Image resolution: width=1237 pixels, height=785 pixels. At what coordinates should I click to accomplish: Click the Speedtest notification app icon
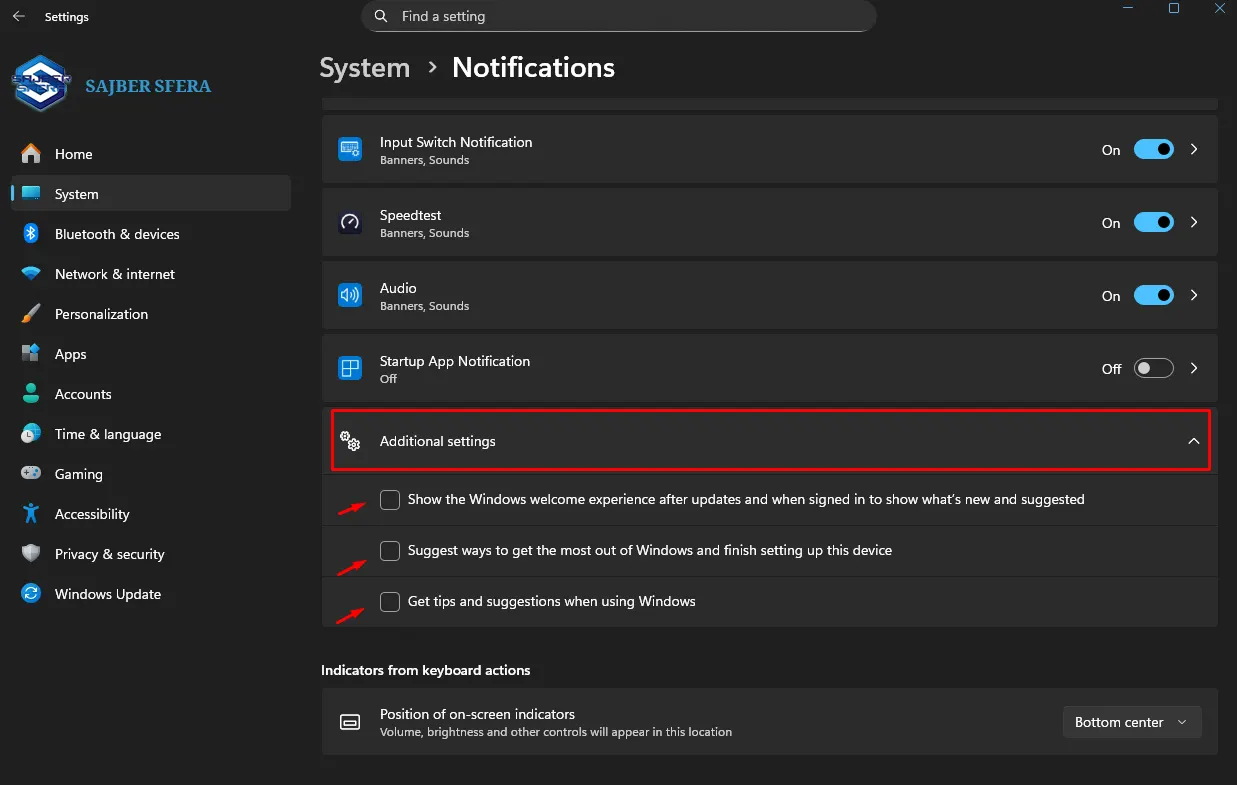350,222
